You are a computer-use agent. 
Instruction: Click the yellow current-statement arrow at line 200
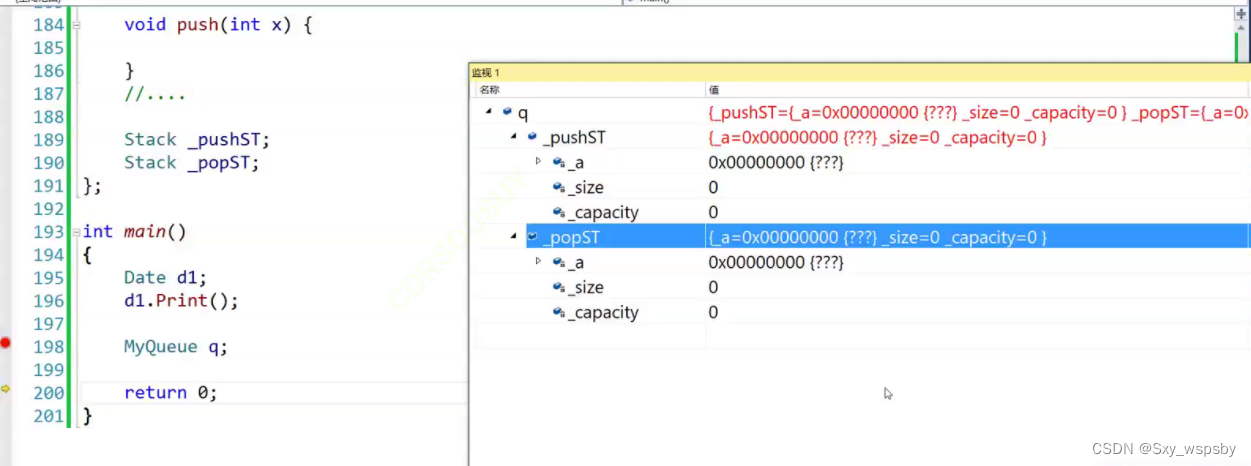(5, 389)
